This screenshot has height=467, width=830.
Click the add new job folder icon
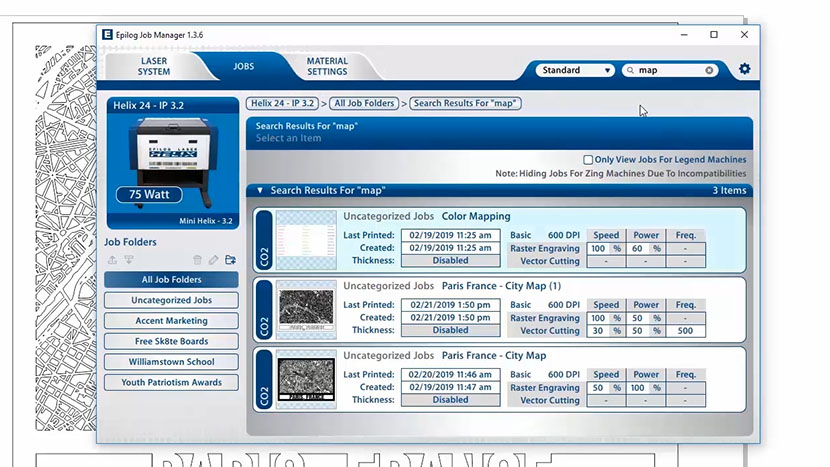[x=230, y=260]
